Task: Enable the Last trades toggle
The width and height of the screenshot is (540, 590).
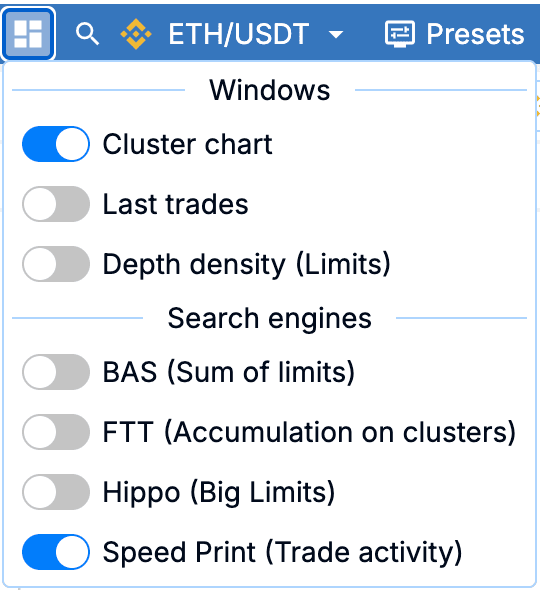Action: click(56, 204)
